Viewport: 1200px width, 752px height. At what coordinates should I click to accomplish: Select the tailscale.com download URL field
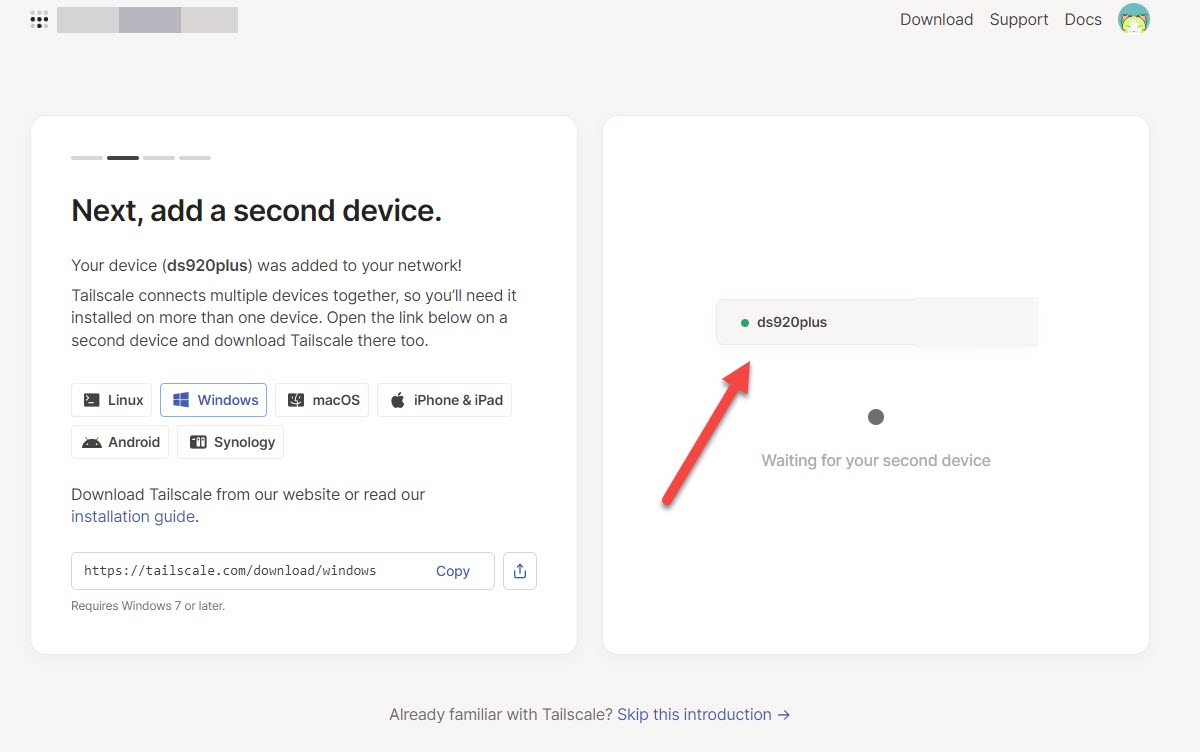click(x=283, y=571)
